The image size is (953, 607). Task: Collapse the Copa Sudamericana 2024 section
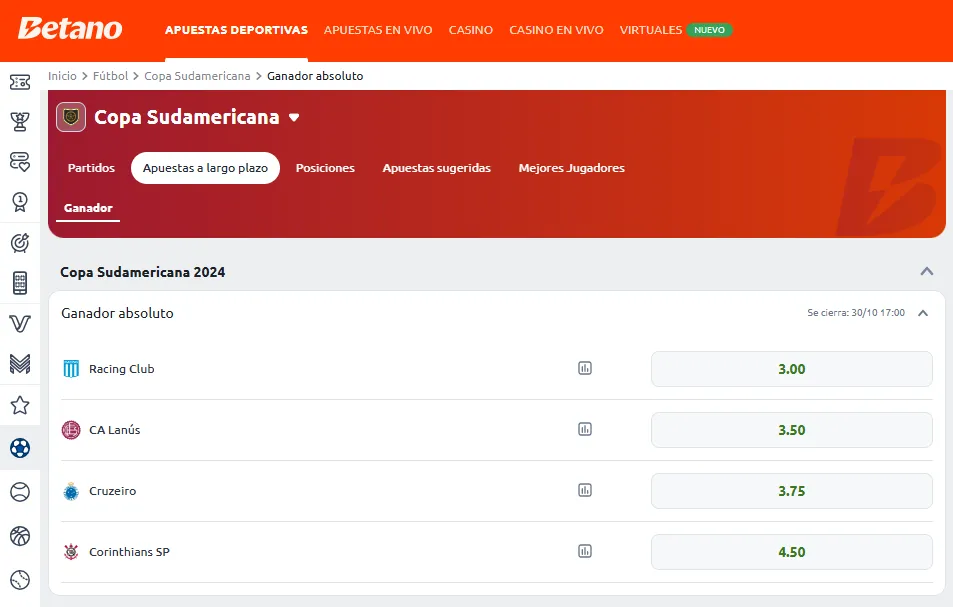pos(926,272)
